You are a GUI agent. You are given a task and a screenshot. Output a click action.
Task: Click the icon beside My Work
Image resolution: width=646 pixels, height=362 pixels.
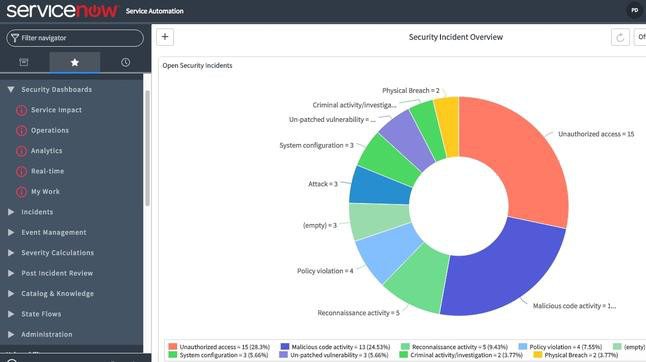21,192
